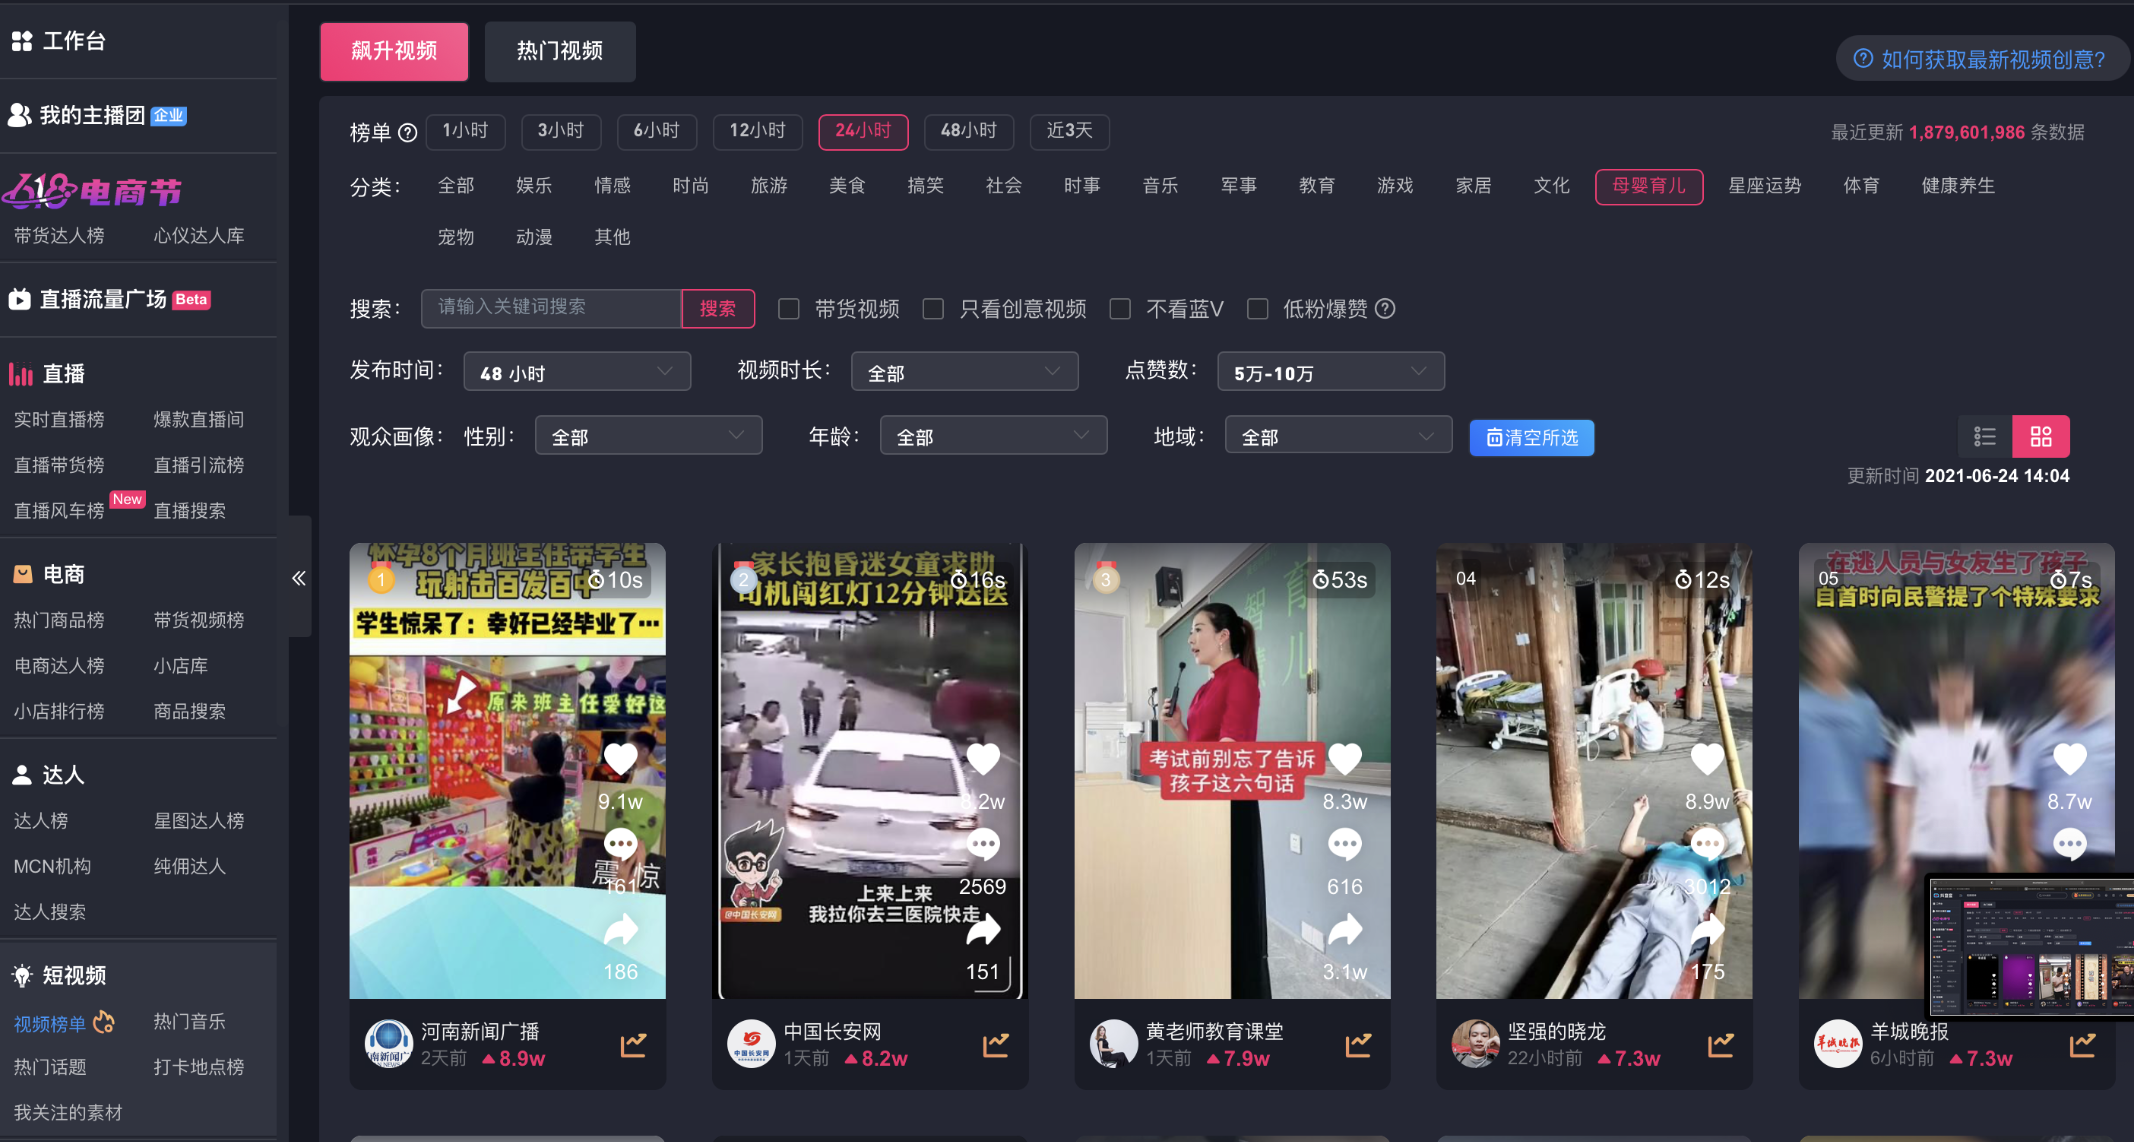Click the 工作台 grid icon
The width and height of the screenshot is (2134, 1142).
(x=22, y=41)
